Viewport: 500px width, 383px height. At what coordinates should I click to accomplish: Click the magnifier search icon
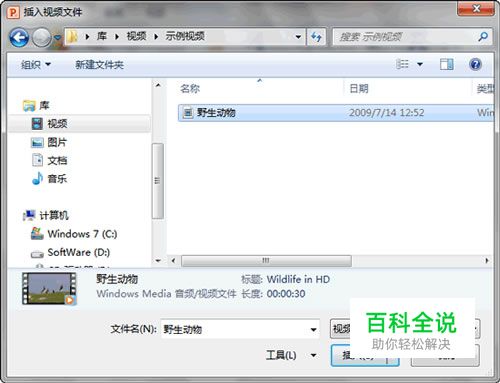(483, 36)
